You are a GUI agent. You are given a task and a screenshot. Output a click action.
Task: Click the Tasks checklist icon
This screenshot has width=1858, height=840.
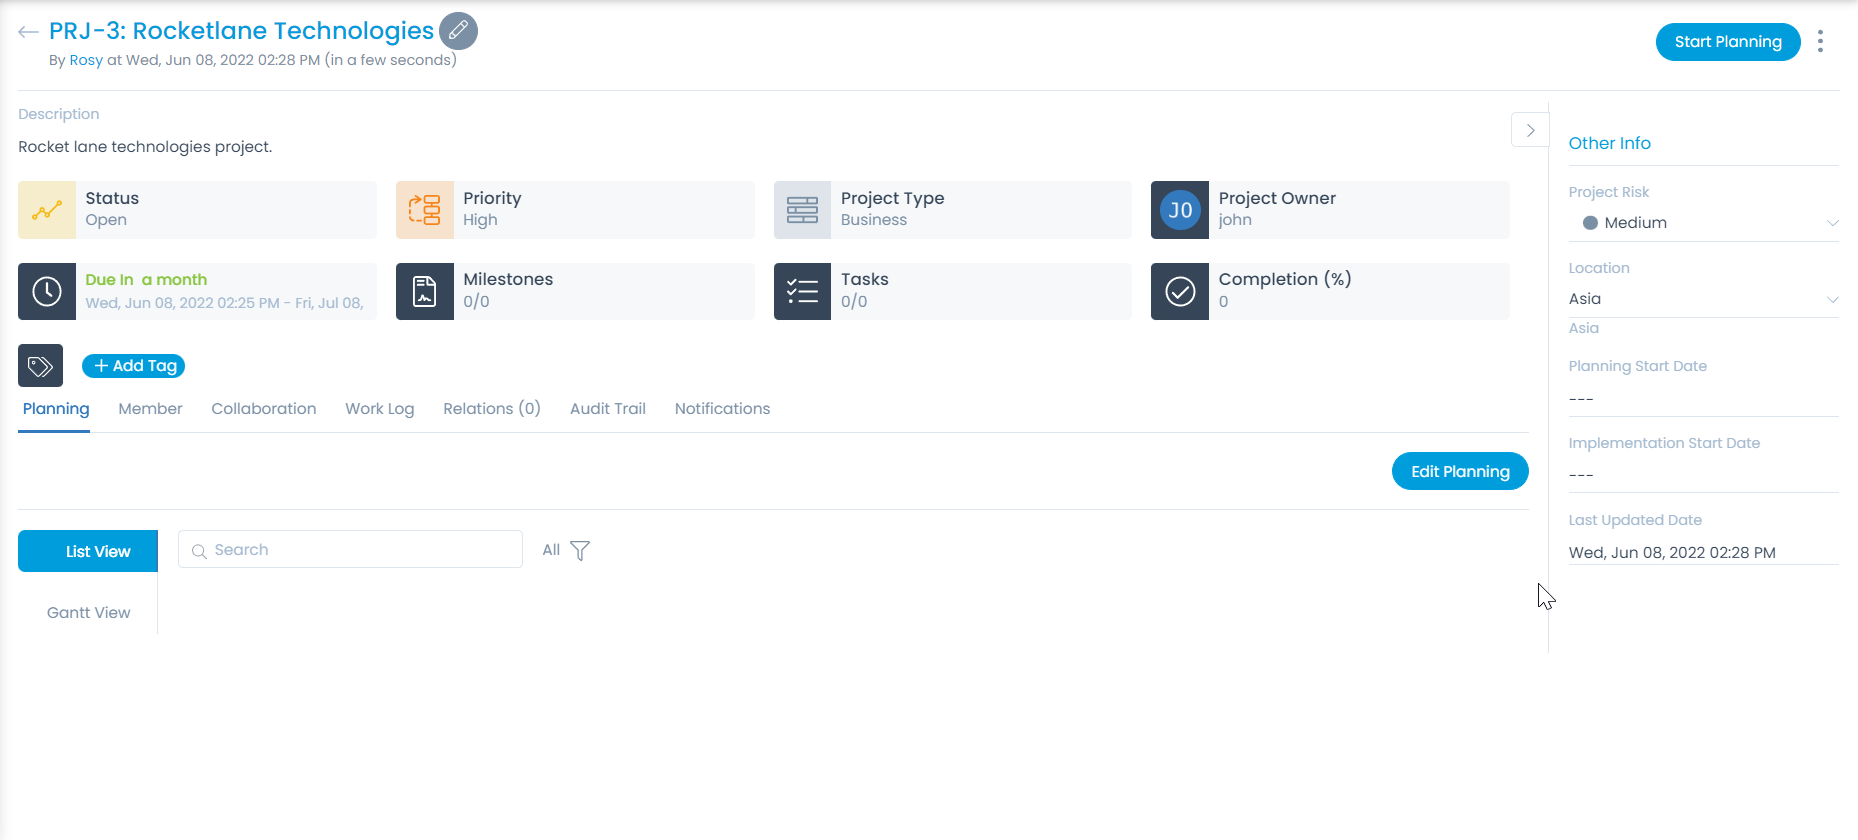pyautogui.click(x=802, y=292)
